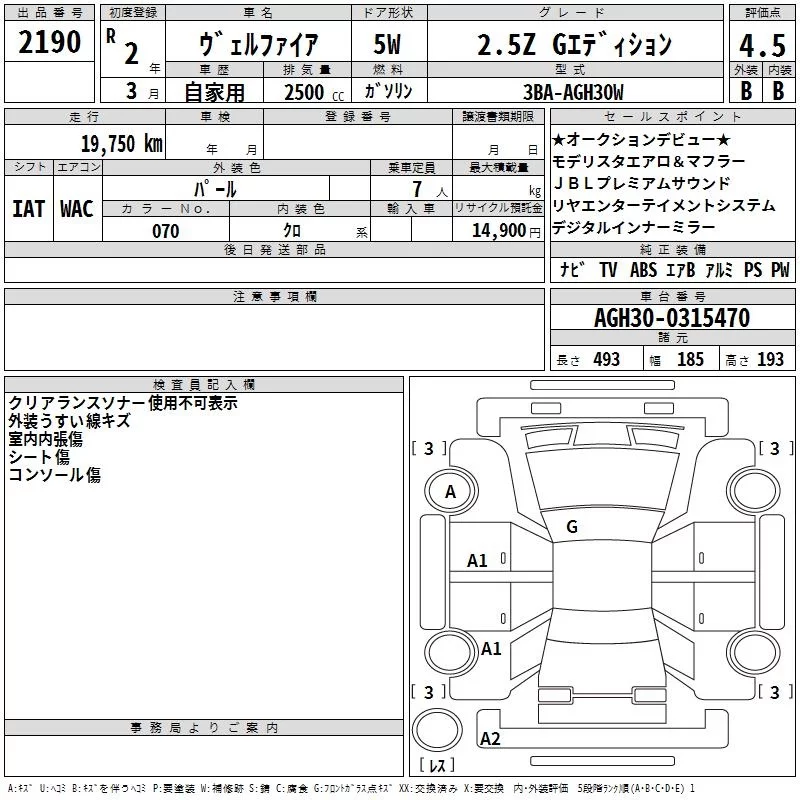Click shift type IAT
Viewport: 800px width, 800px height.
point(28,209)
